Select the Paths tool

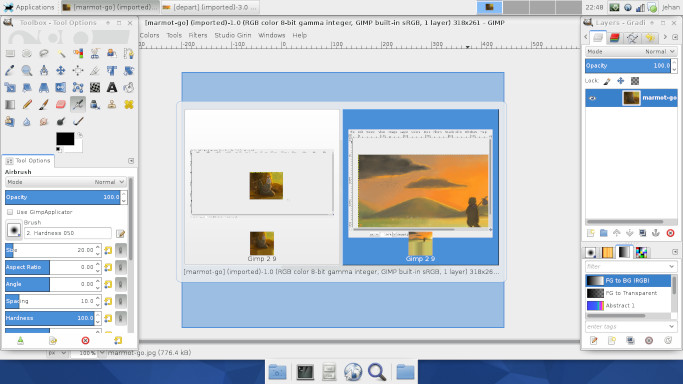(x=129, y=54)
